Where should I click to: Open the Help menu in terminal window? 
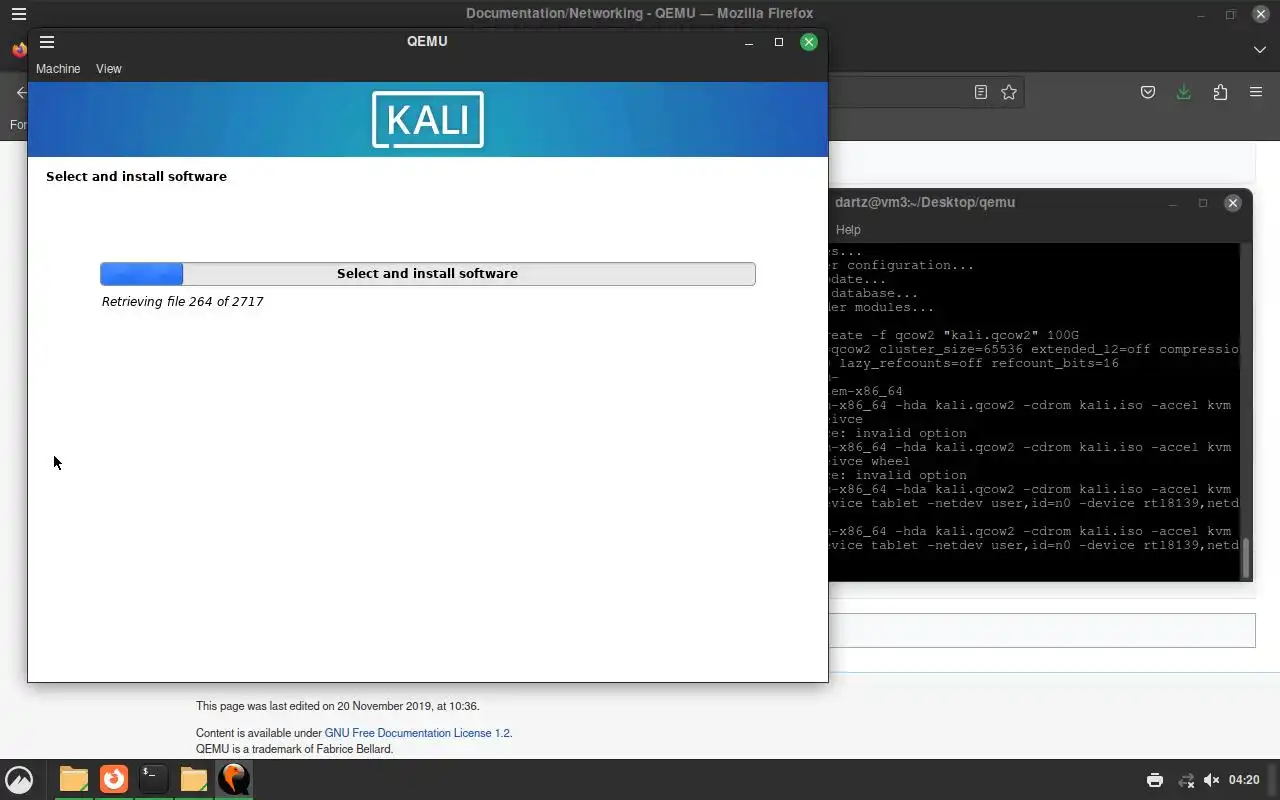click(848, 230)
